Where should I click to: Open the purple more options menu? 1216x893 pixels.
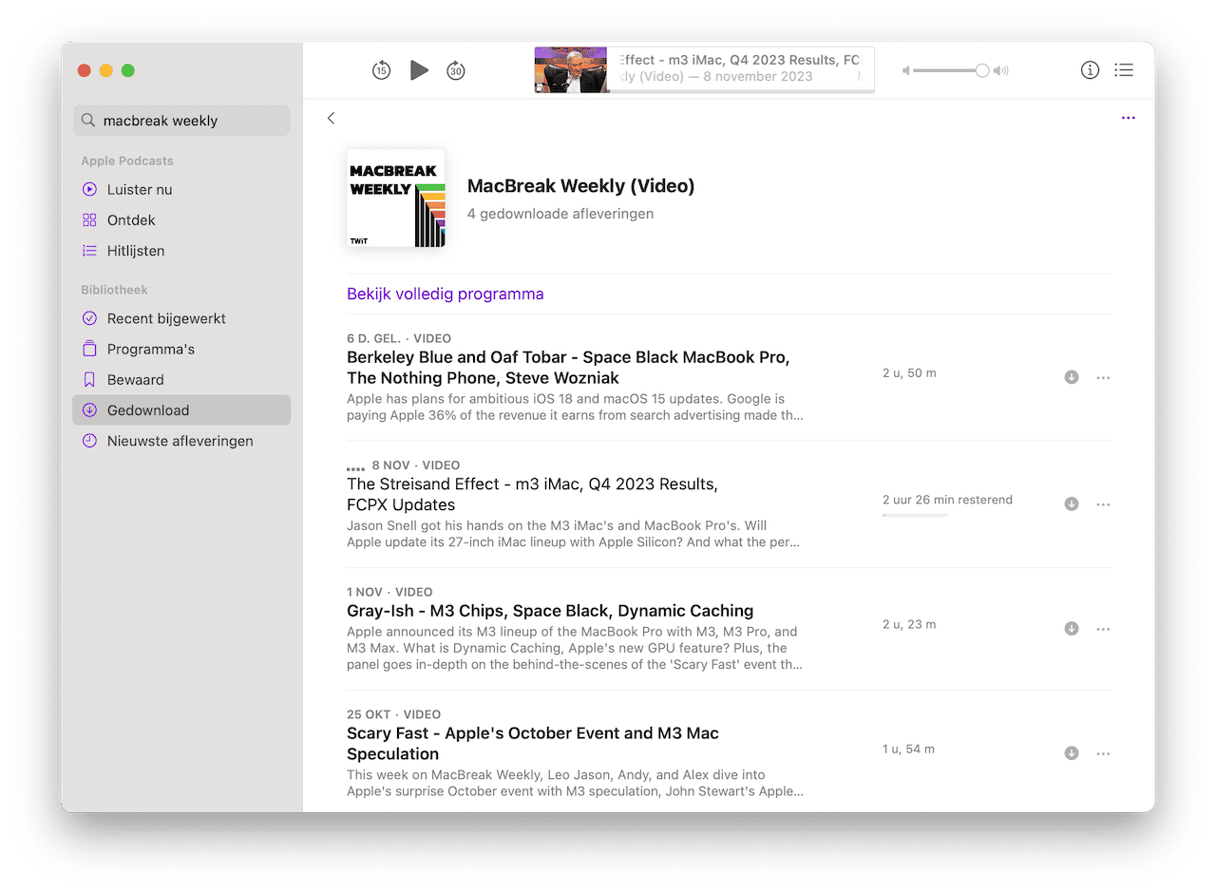(x=1128, y=118)
